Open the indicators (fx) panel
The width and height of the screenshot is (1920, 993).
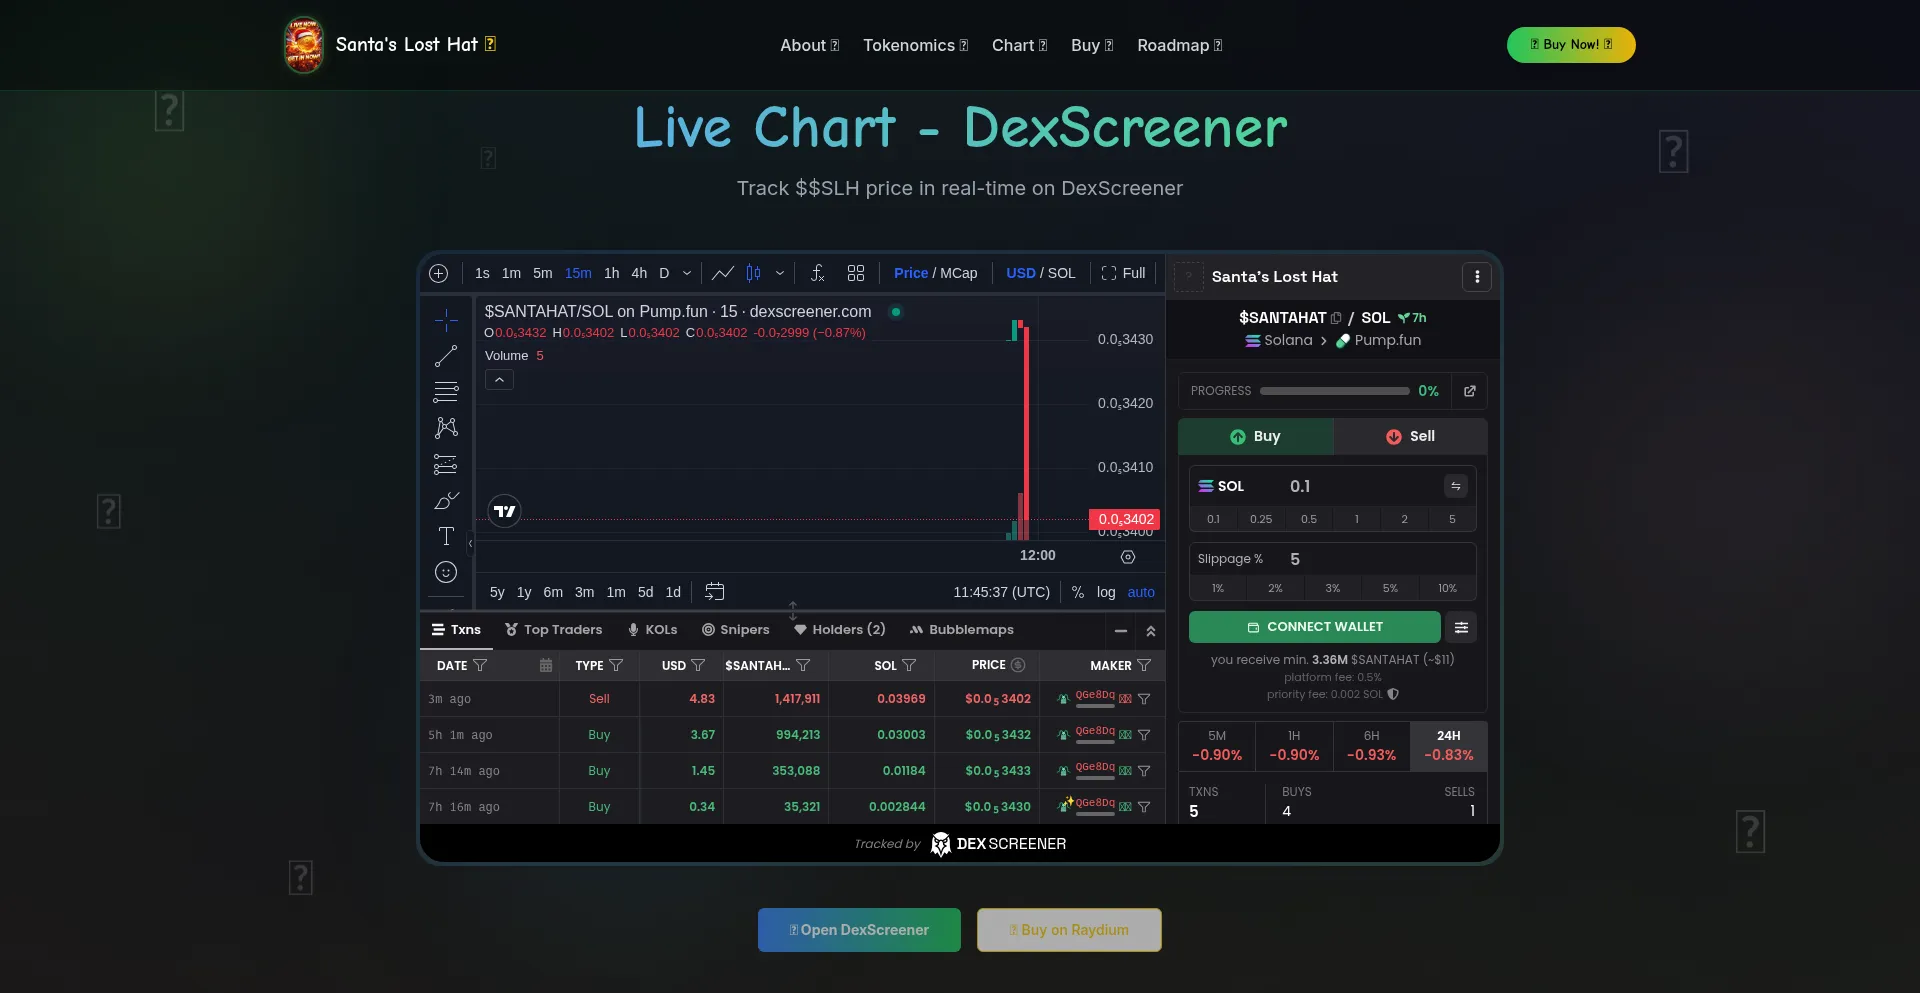pos(818,273)
